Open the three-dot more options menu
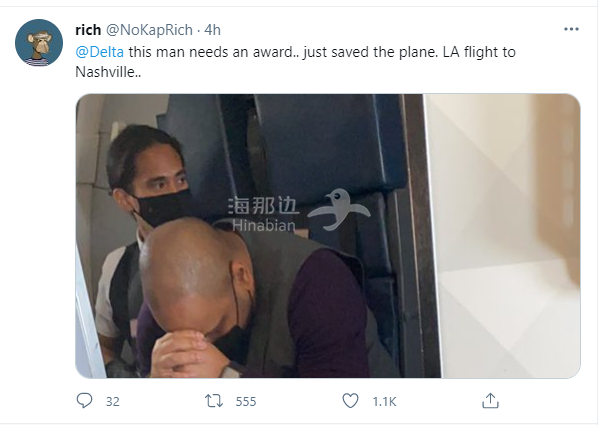Screen dimensions: 600x425 click(571, 29)
